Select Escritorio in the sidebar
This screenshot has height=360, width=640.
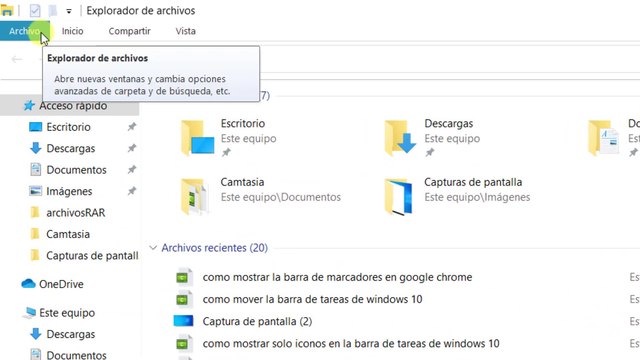[68, 127]
